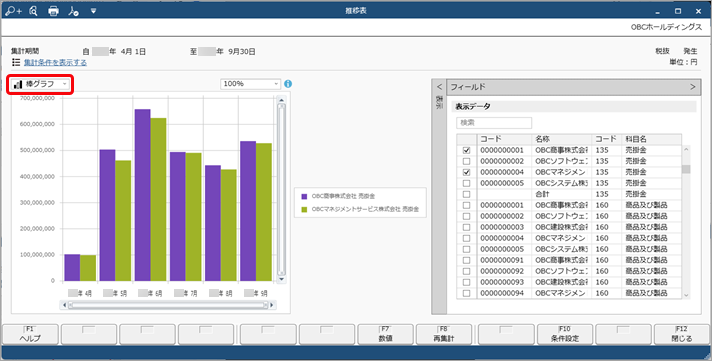Check 0000000002 OBCソフトウェア 商品及び製品 row
712x361 pixels.
pos(466,216)
